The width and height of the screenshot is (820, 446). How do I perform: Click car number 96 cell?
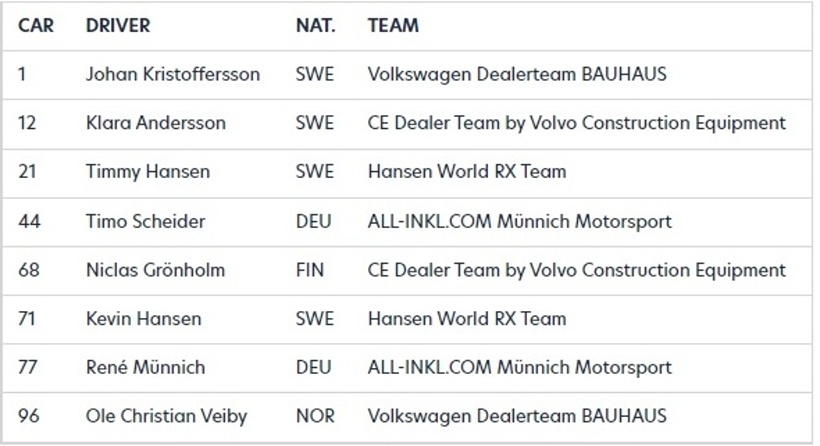coord(28,416)
